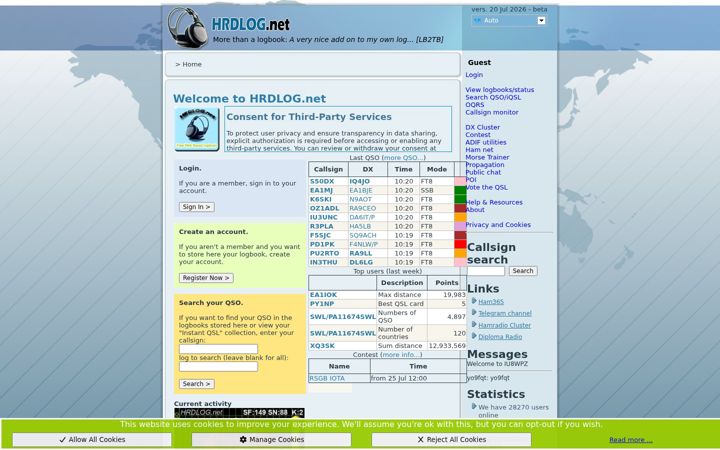This screenshot has height=450, width=720.
Task: Click the pink color cell in the S50DX row
Action: pyautogui.click(x=461, y=181)
